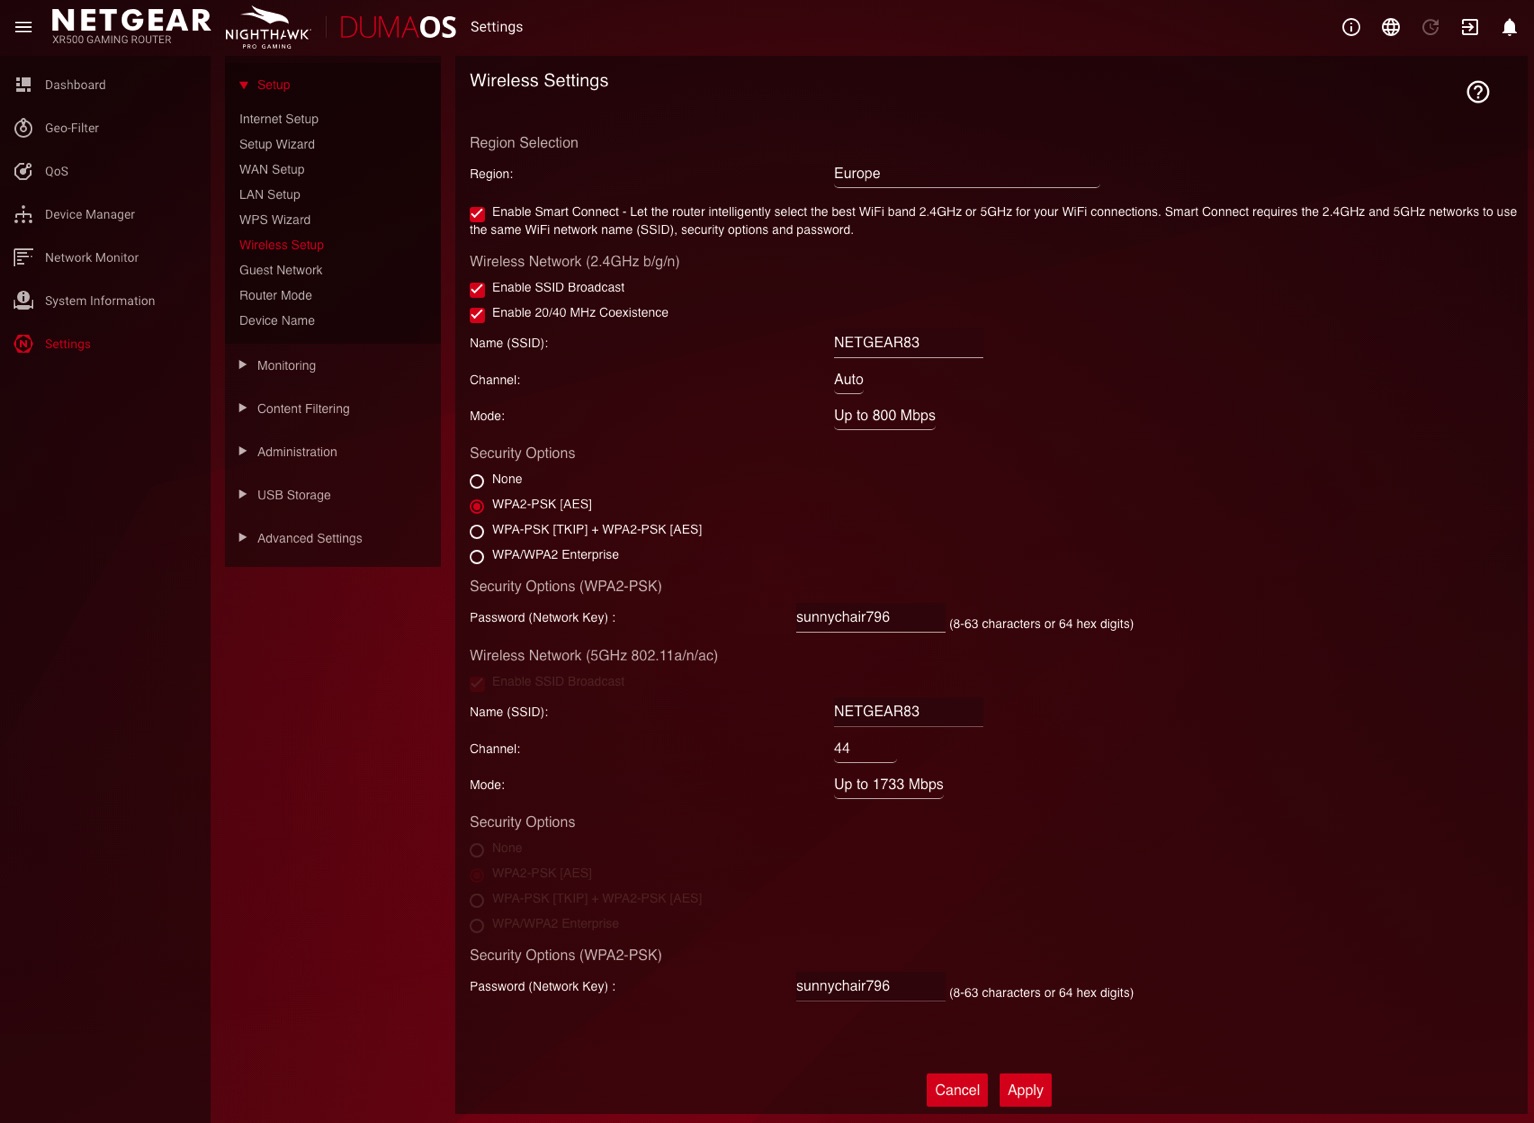Click the Geo-Filter sidebar icon
The image size is (1534, 1123).
point(24,128)
